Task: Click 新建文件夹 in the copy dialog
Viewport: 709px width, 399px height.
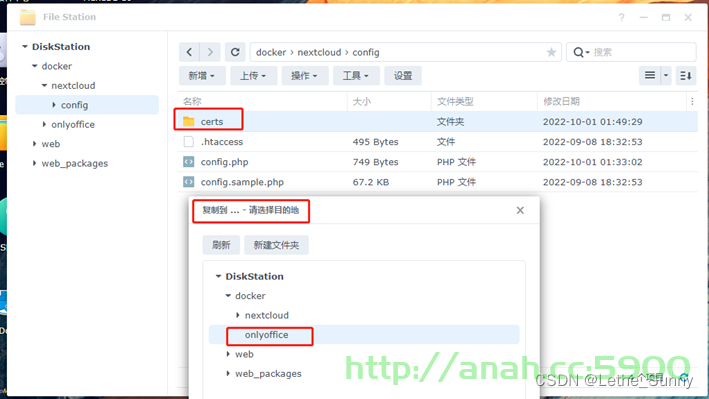Action: pos(276,245)
